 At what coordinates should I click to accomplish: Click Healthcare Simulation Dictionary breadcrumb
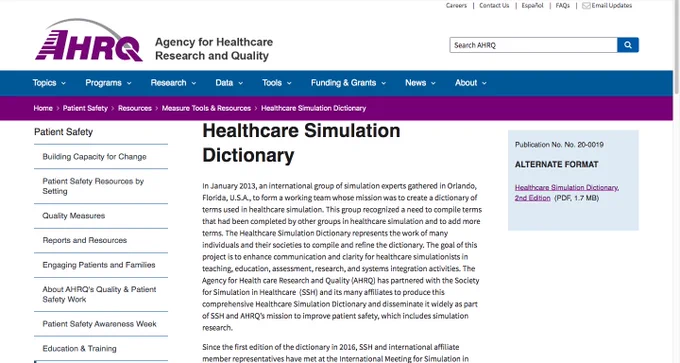point(314,108)
